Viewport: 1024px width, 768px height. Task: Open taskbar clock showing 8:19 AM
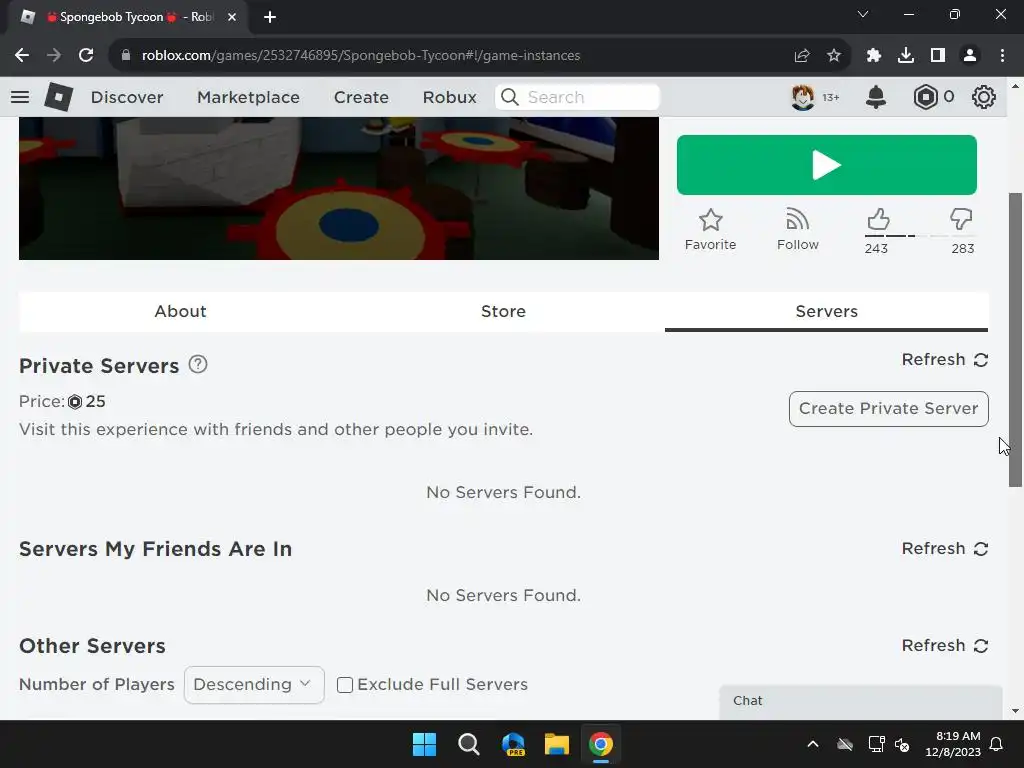(x=953, y=744)
